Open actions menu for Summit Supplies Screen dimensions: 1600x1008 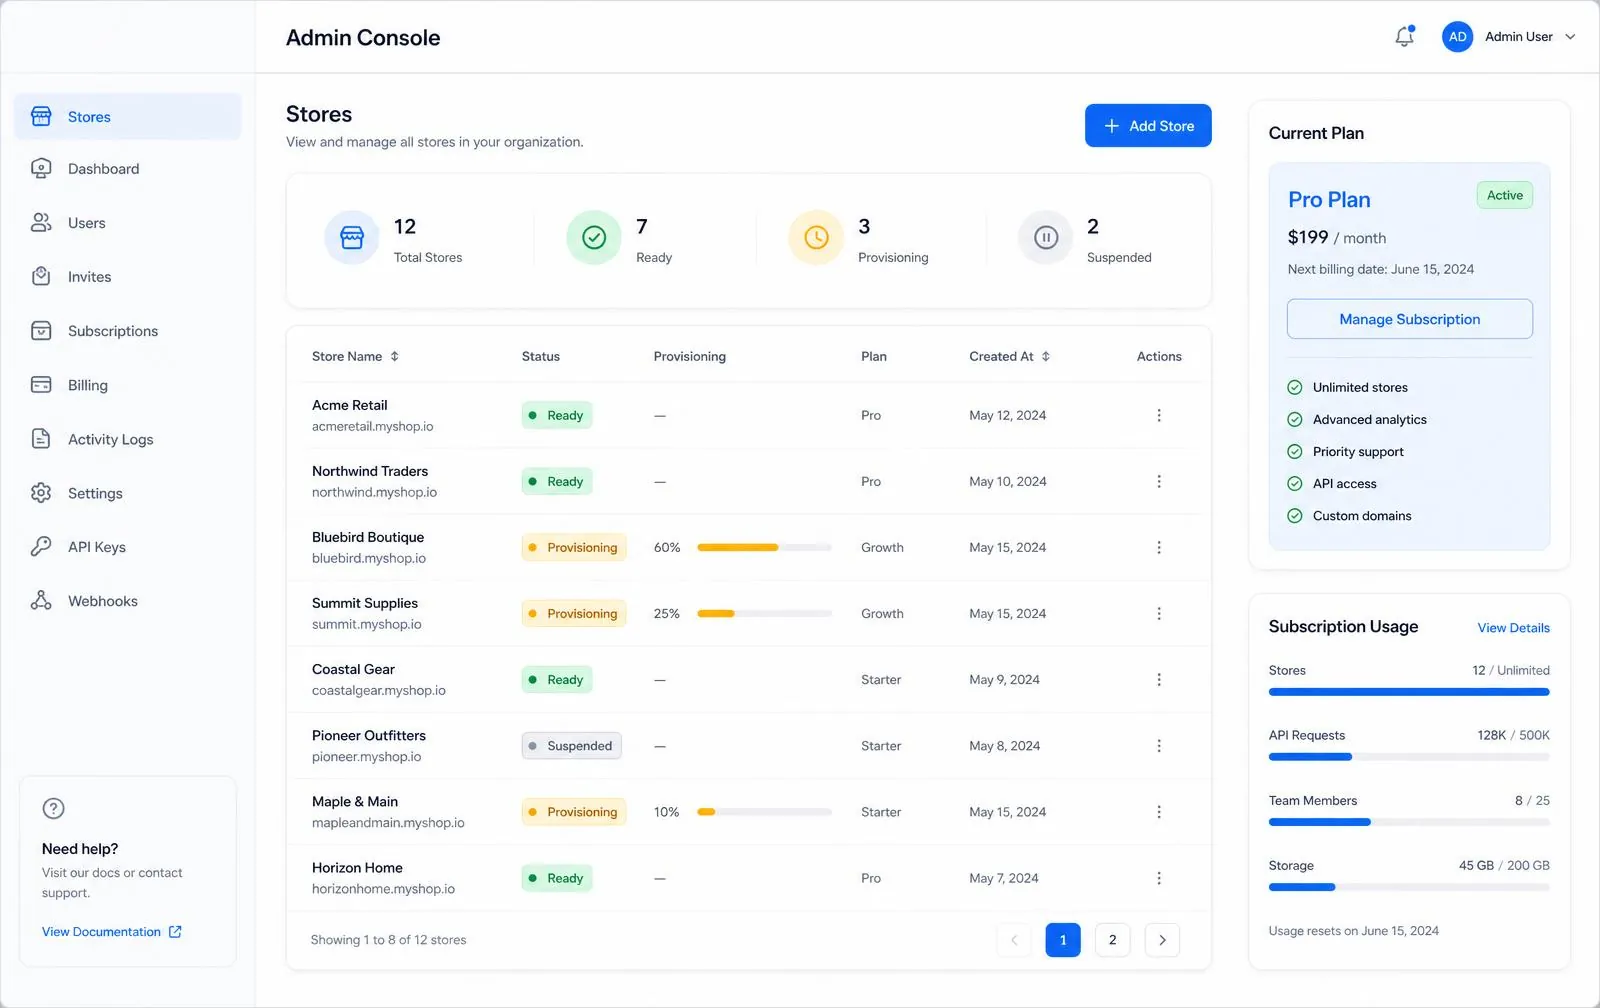[x=1159, y=613]
